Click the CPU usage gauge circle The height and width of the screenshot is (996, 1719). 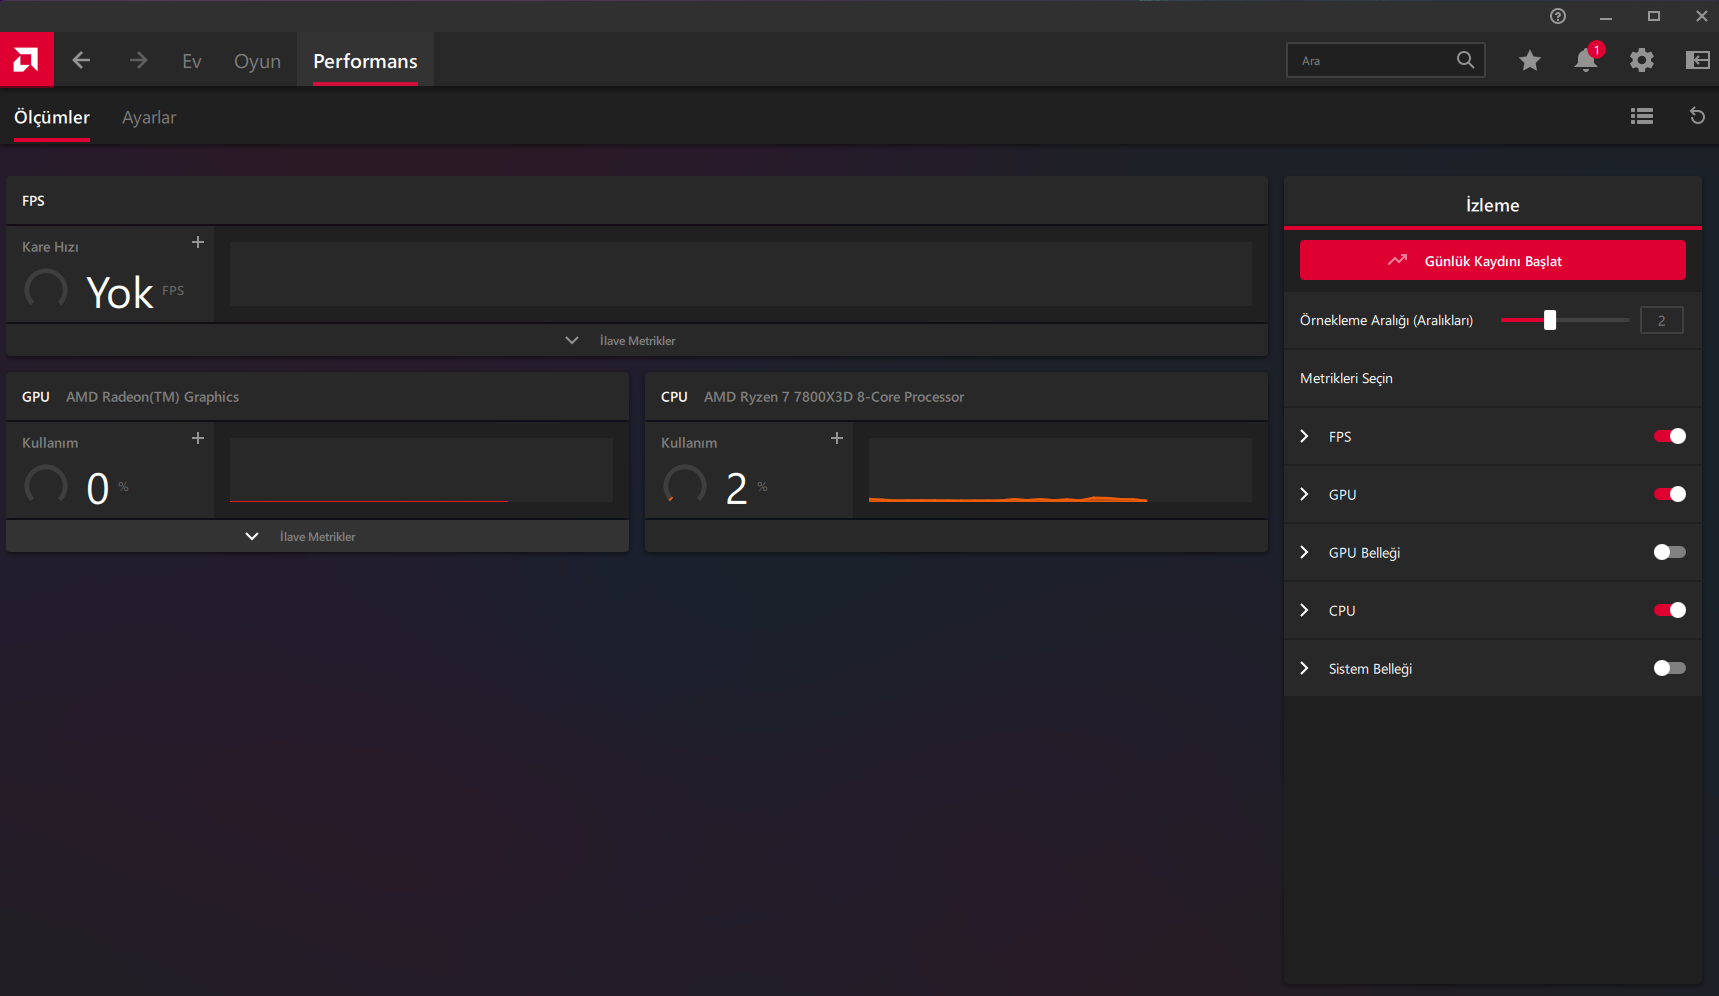[x=685, y=486]
